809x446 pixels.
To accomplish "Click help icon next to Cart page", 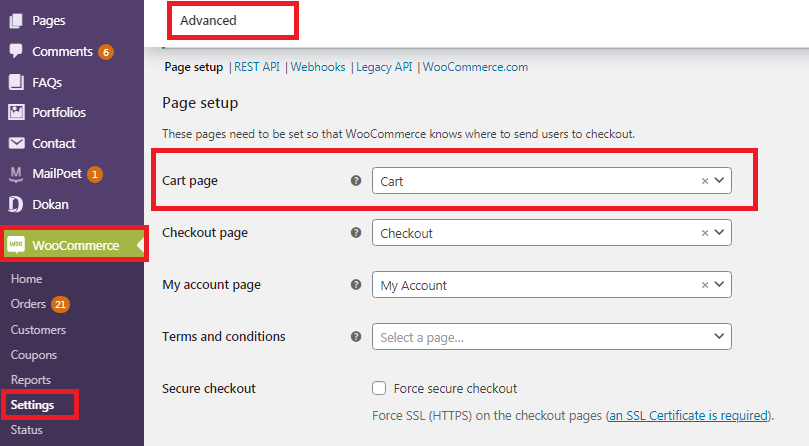I will pyautogui.click(x=356, y=181).
